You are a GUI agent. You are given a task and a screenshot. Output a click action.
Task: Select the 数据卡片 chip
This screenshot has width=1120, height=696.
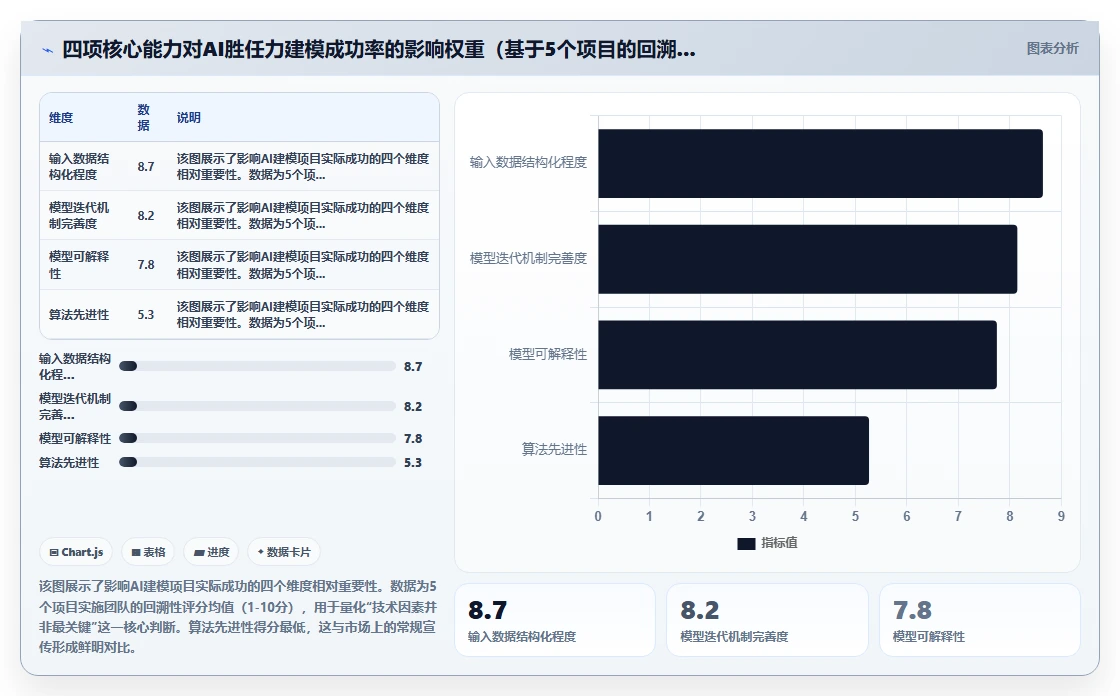click(x=284, y=552)
